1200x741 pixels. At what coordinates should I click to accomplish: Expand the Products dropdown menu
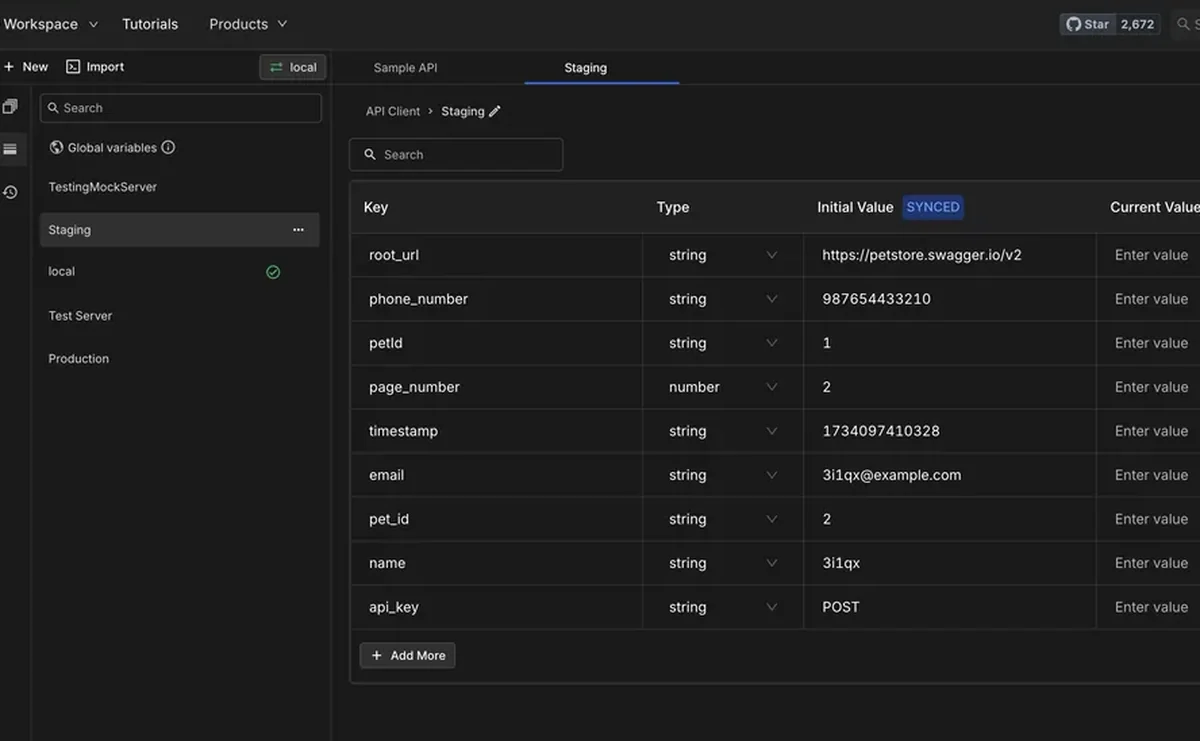point(248,24)
